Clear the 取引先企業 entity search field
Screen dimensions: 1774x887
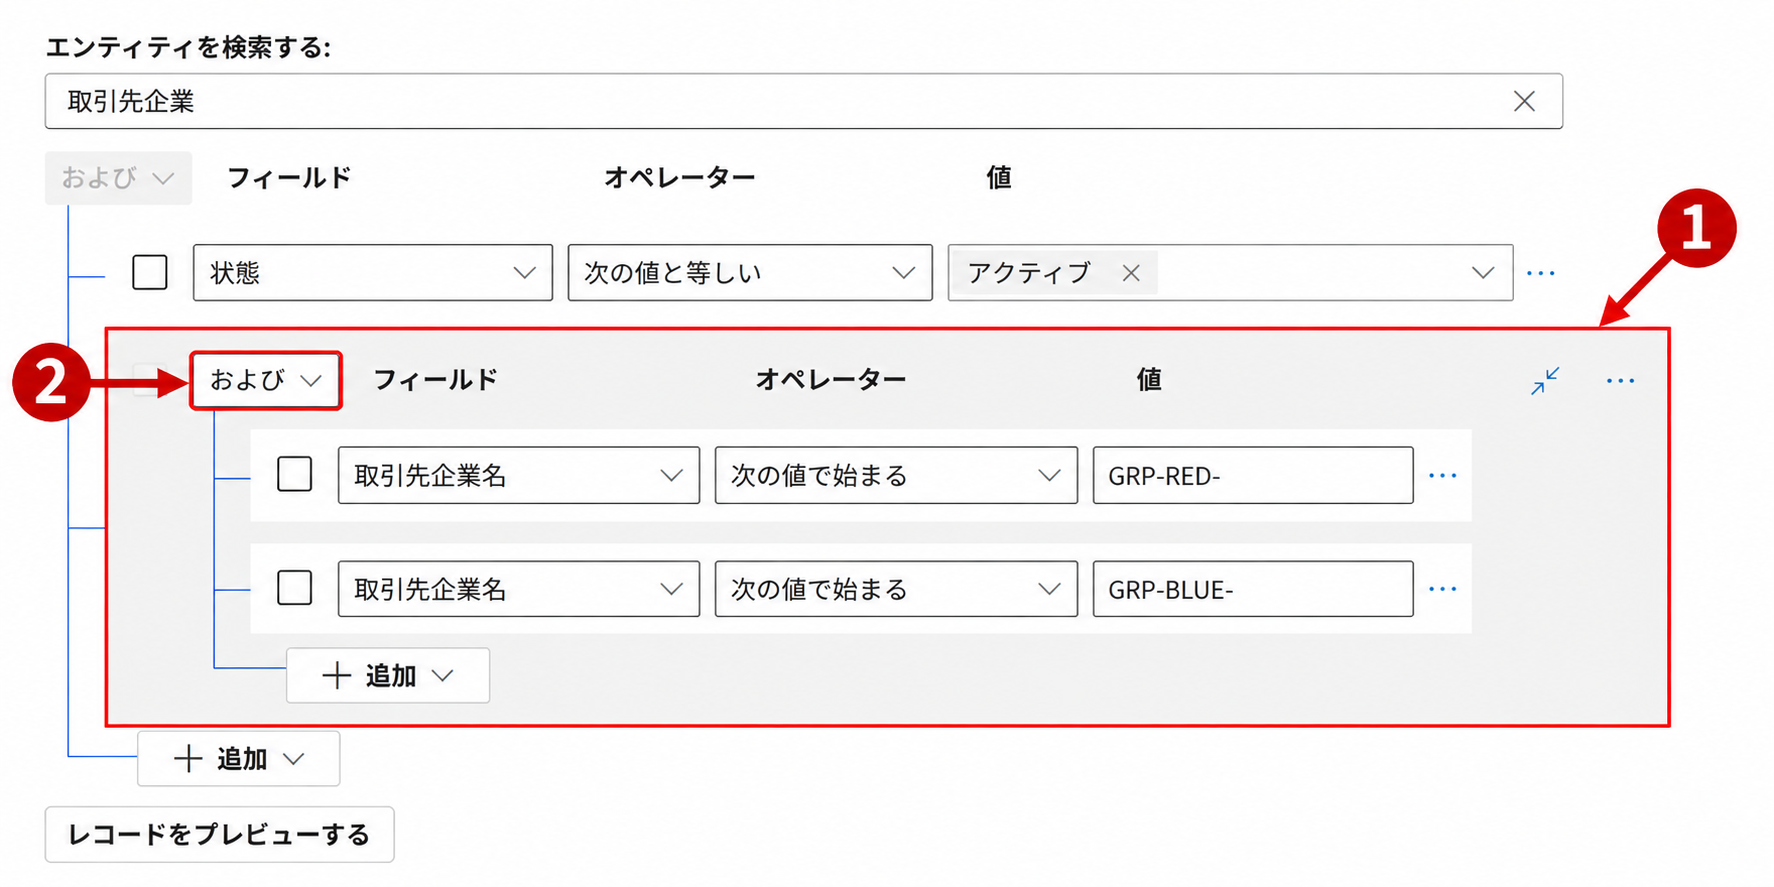point(1524,101)
